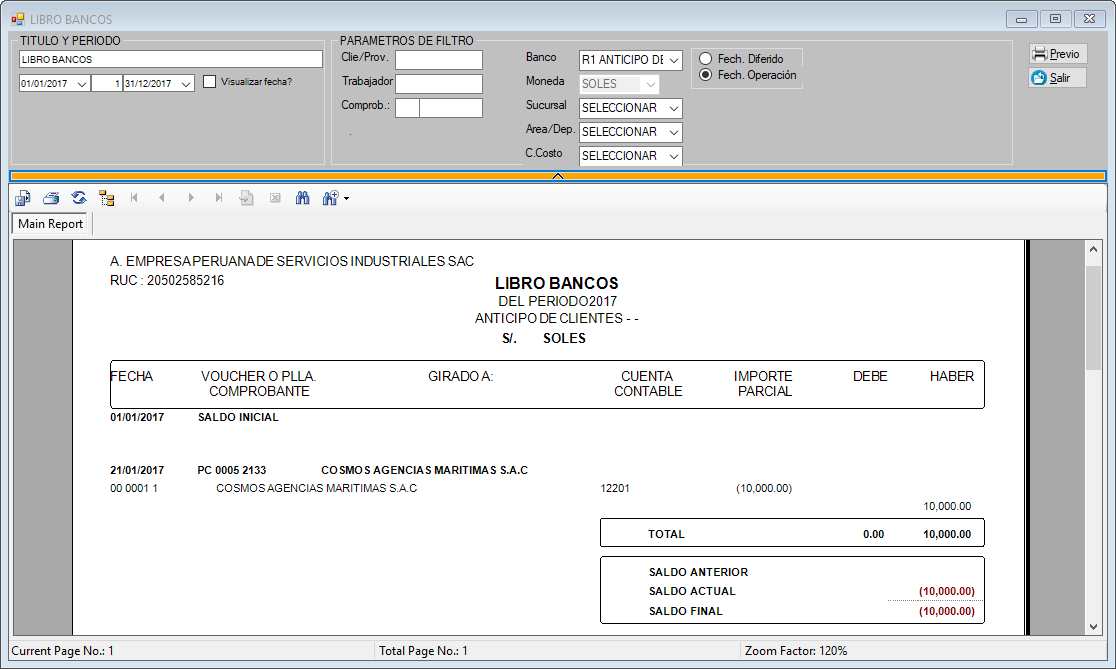Click 'Current Page No.: 1' status text

coord(63,650)
